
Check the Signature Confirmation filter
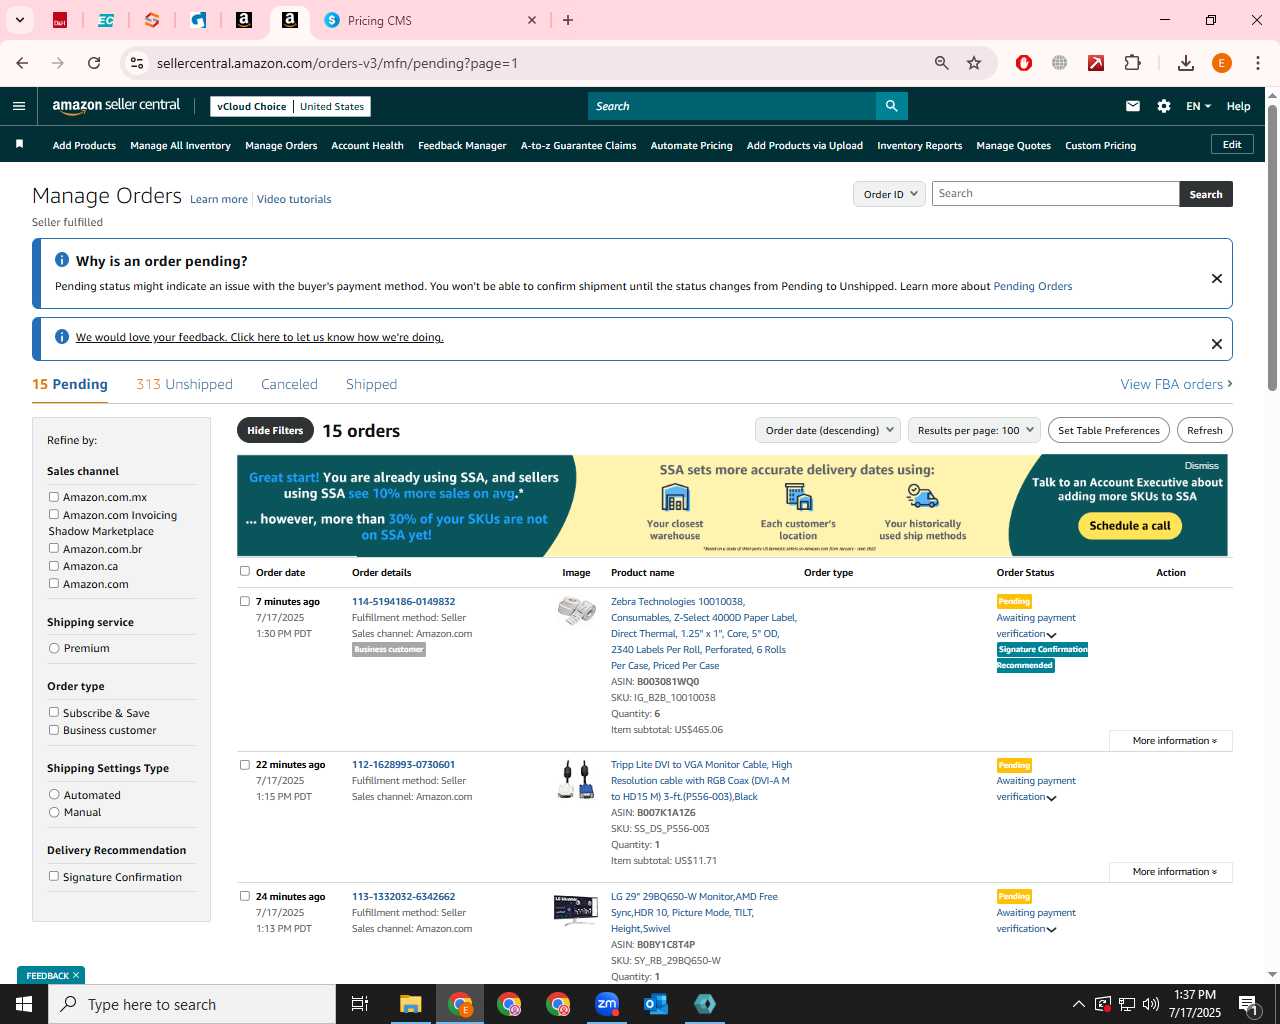[54, 876]
